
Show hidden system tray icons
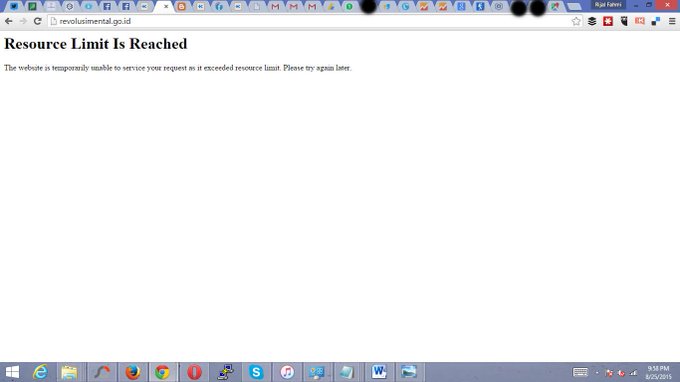597,372
